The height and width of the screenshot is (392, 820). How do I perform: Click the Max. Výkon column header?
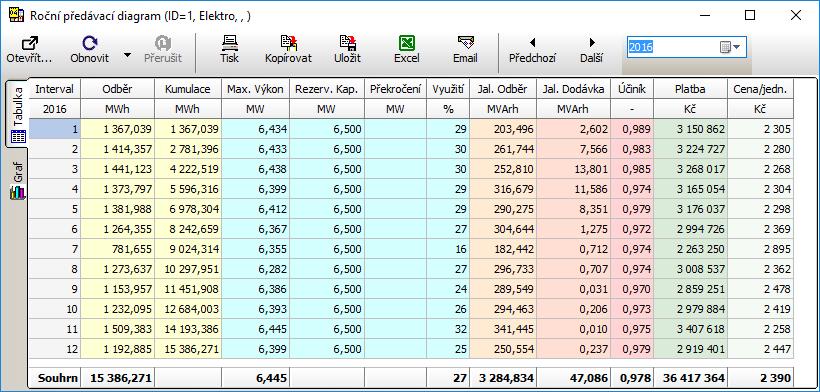pos(255,89)
